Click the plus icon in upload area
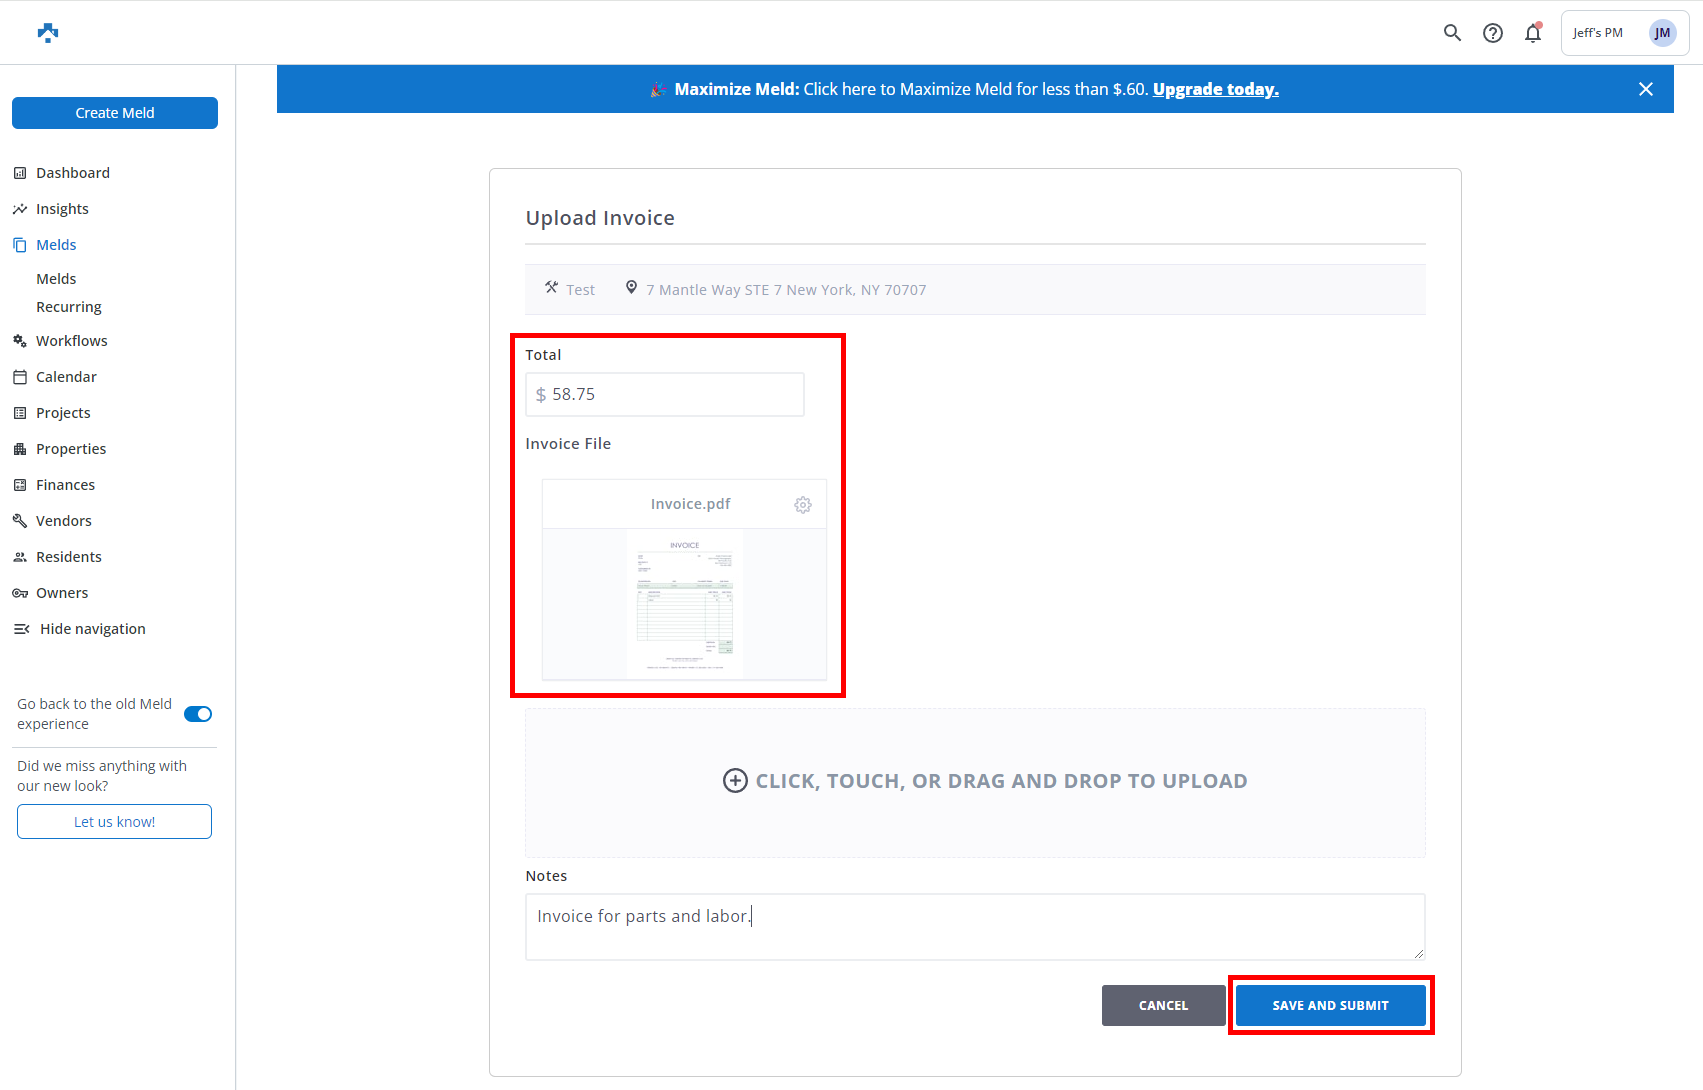Screen dimensions: 1703x1090 point(735,781)
